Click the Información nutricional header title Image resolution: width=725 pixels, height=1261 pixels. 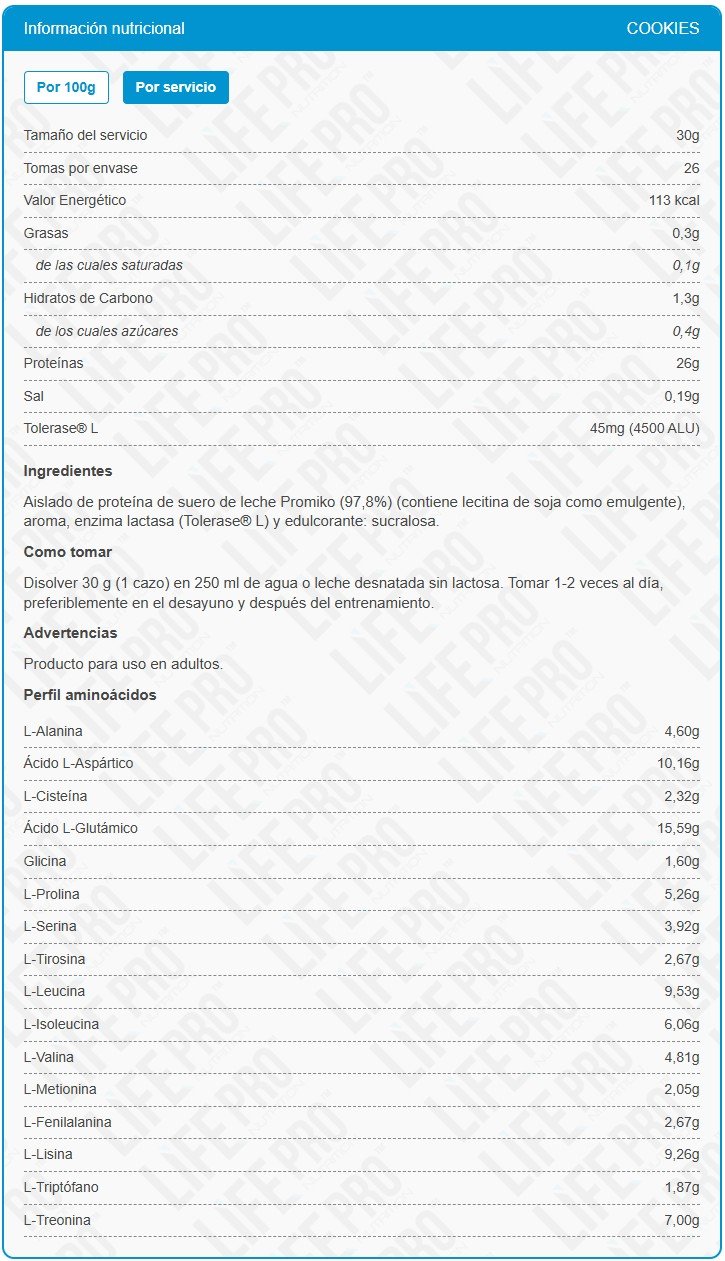pos(104,29)
